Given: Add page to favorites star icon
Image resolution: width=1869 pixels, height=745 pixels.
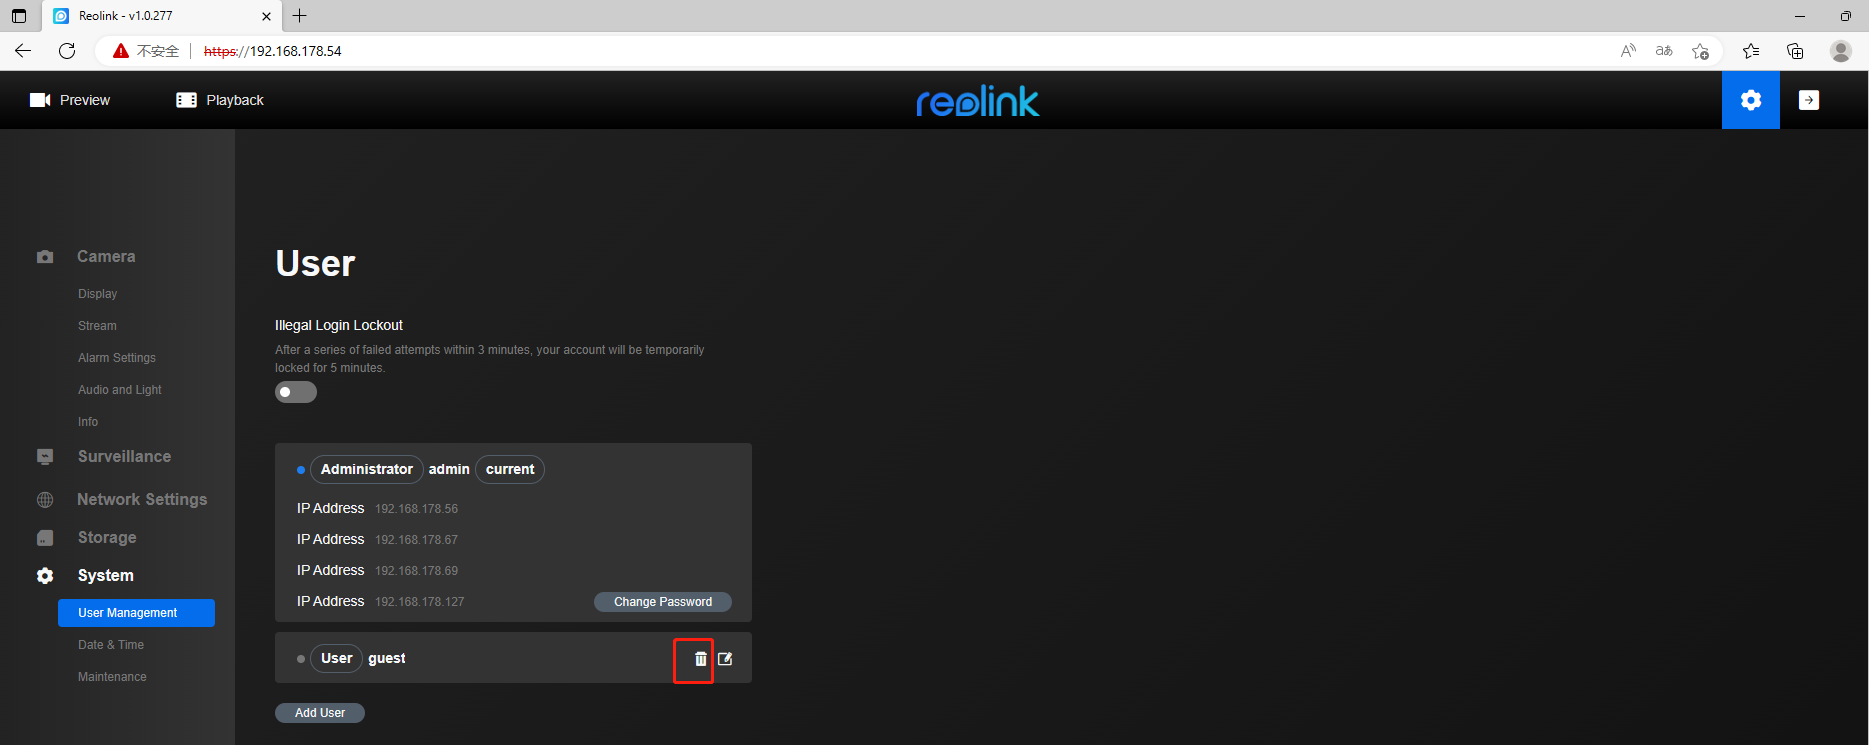Looking at the screenshot, I should [1700, 51].
